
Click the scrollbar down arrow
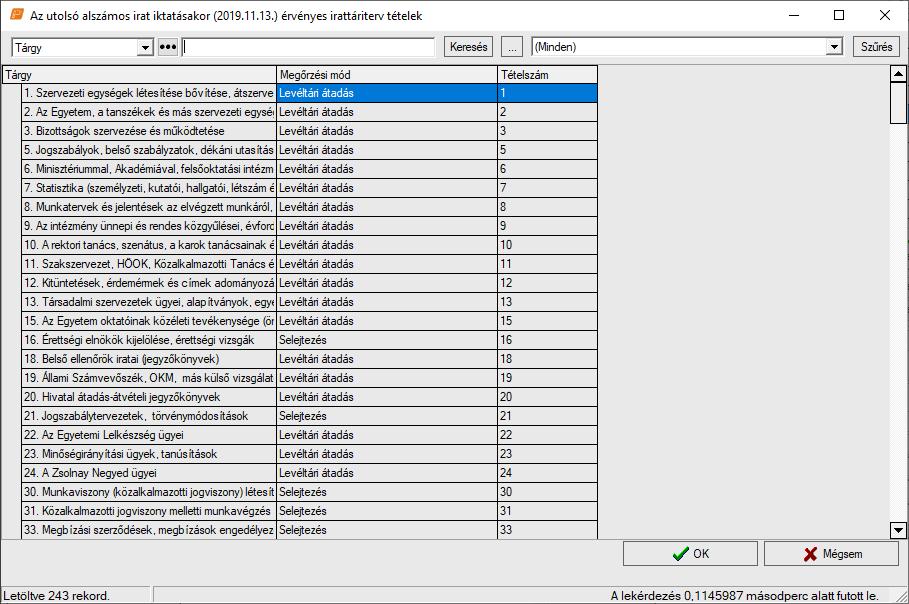point(898,530)
